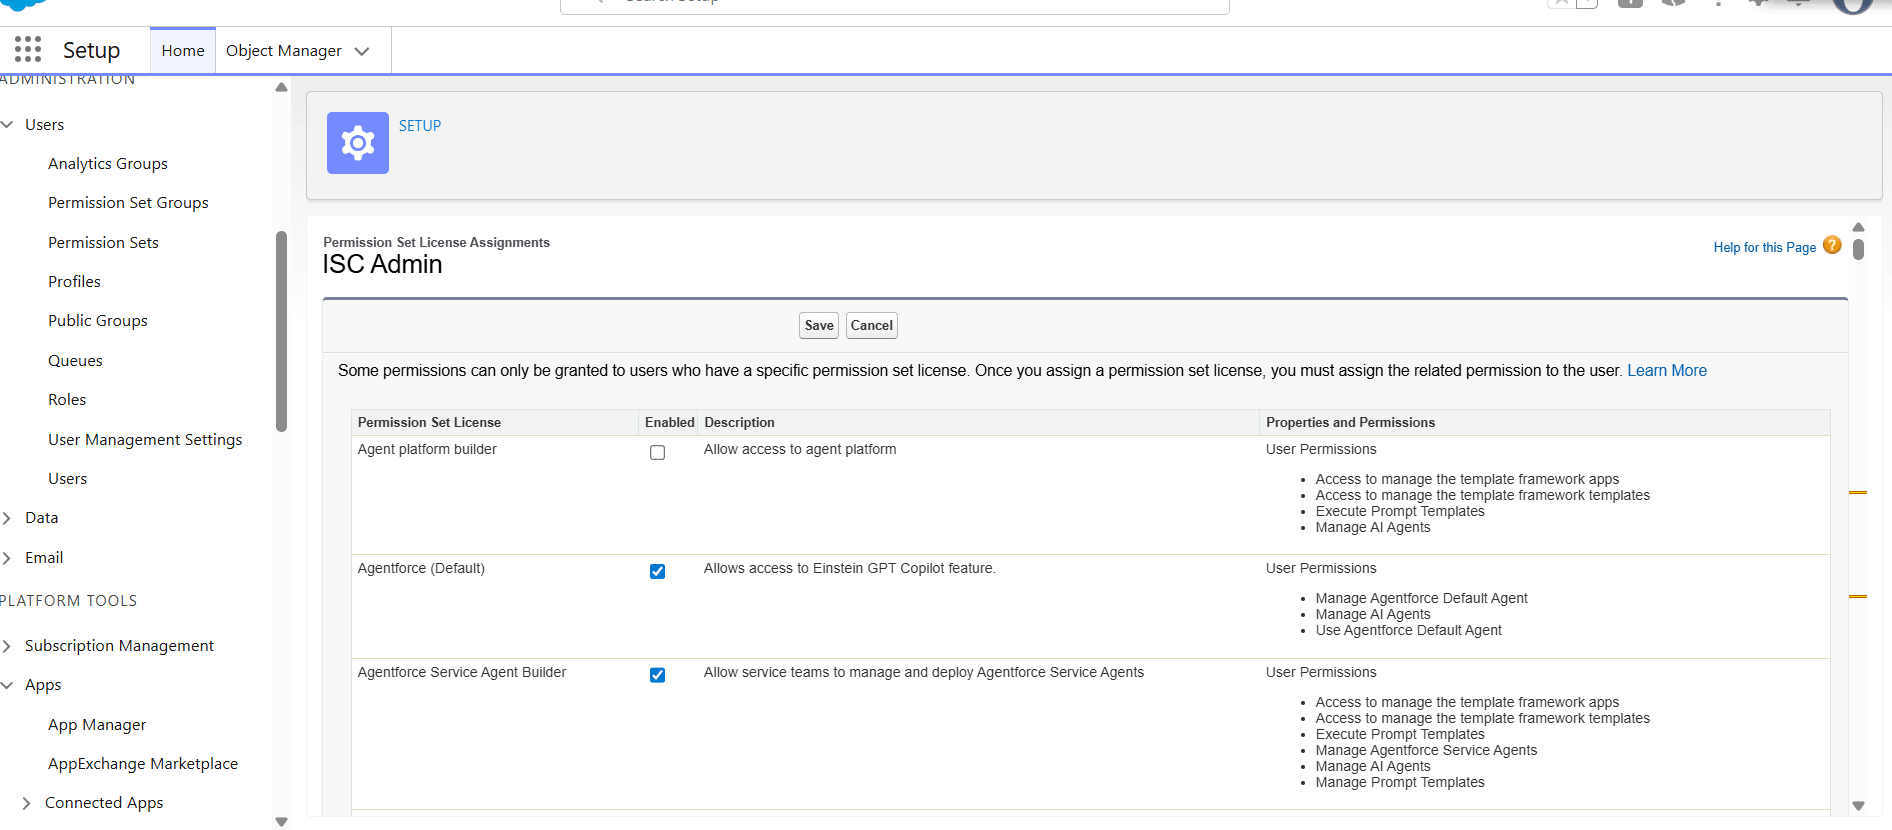This screenshot has height=830, width=1892.
Task: Open App Manager in sidebar
Action: tap(97, 725)
